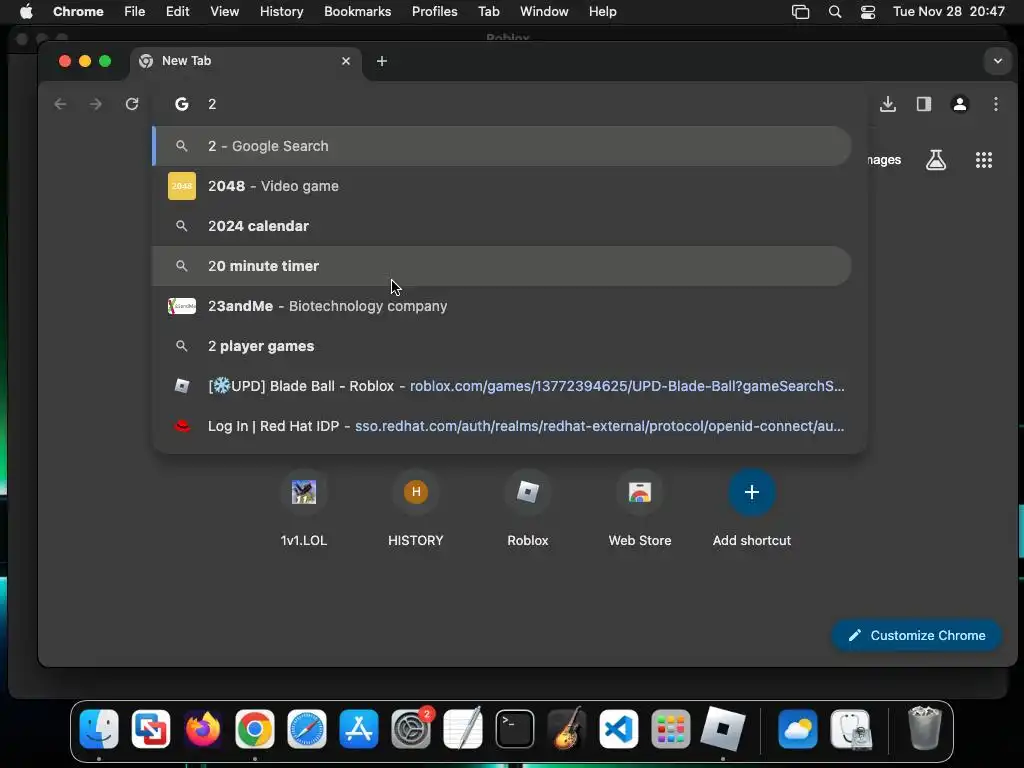Open the Google apps grid
This screenshot has width=1024, height=768.
pos(984,160)
